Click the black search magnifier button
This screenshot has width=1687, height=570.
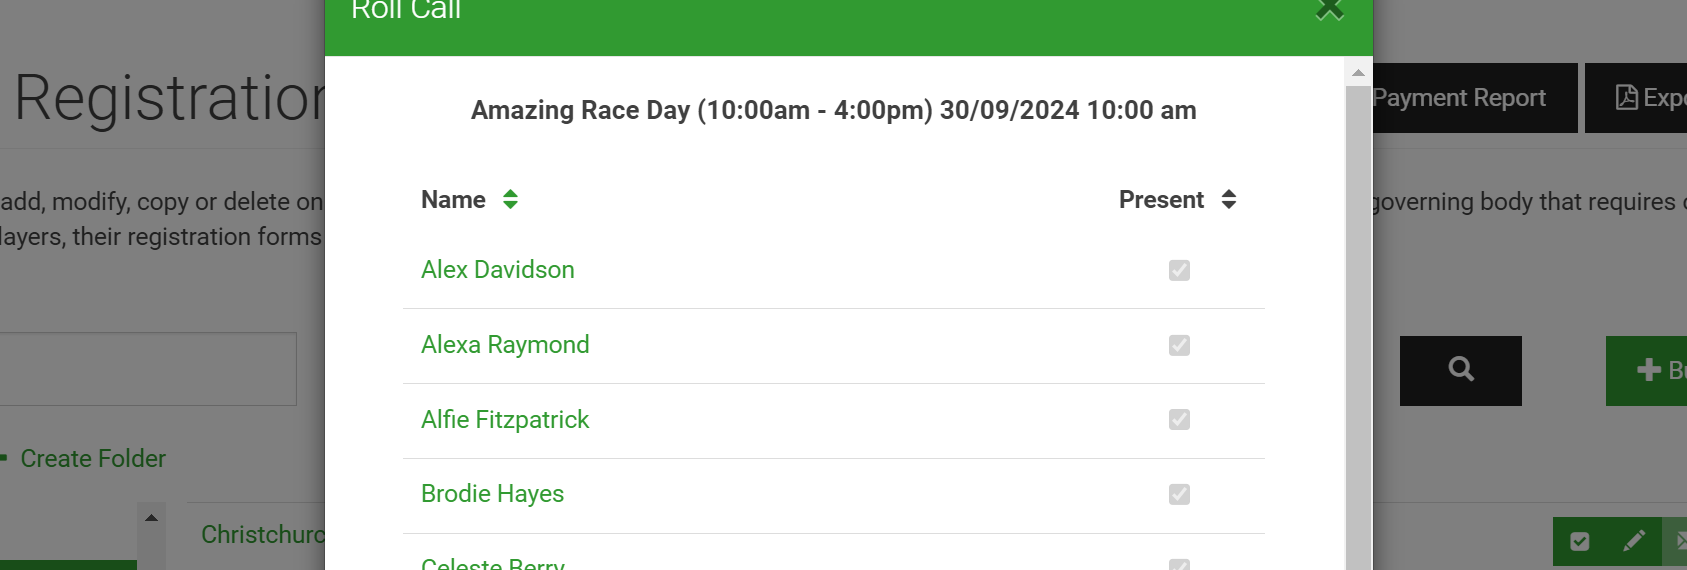point(1461,370)
